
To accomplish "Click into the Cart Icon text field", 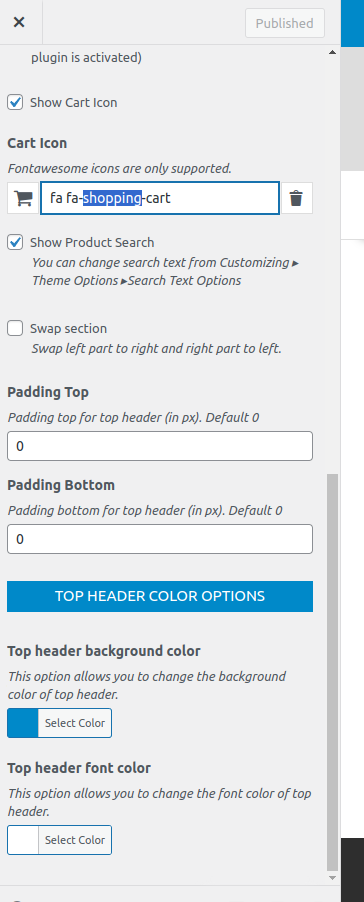I will coord(160,198).
